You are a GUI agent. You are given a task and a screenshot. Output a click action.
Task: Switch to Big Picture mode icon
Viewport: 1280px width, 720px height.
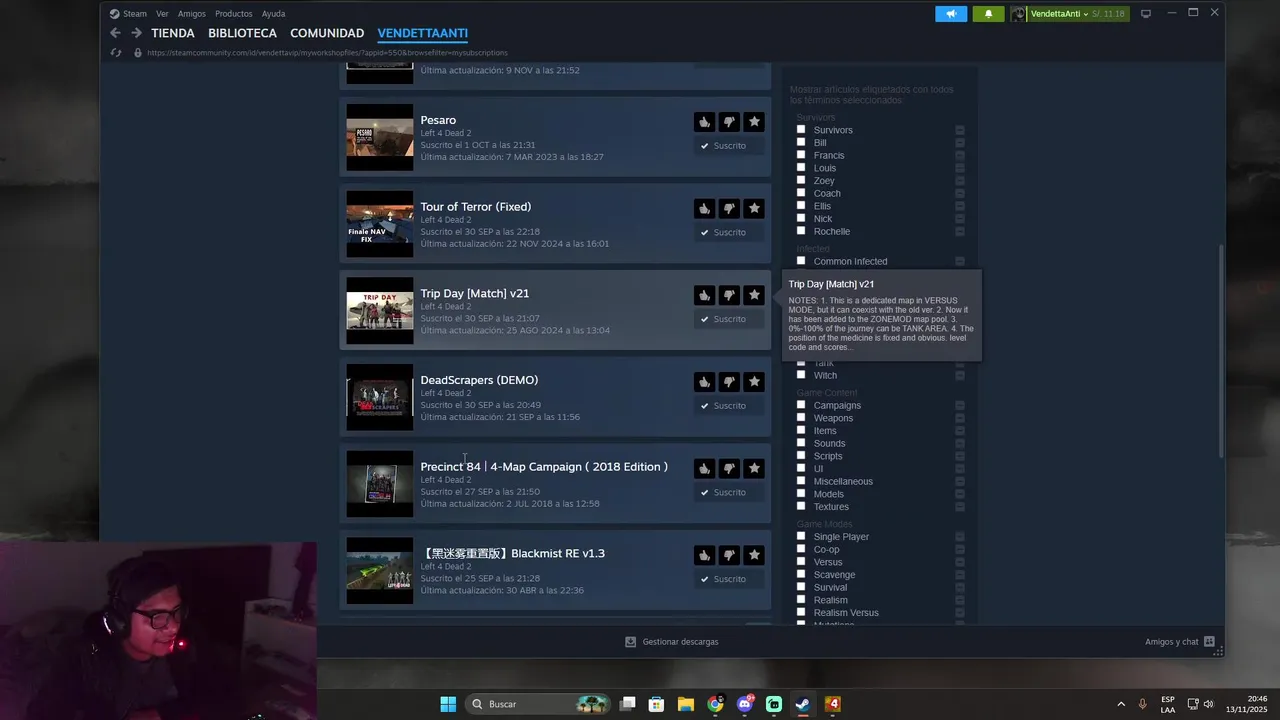click(1146, 14)
